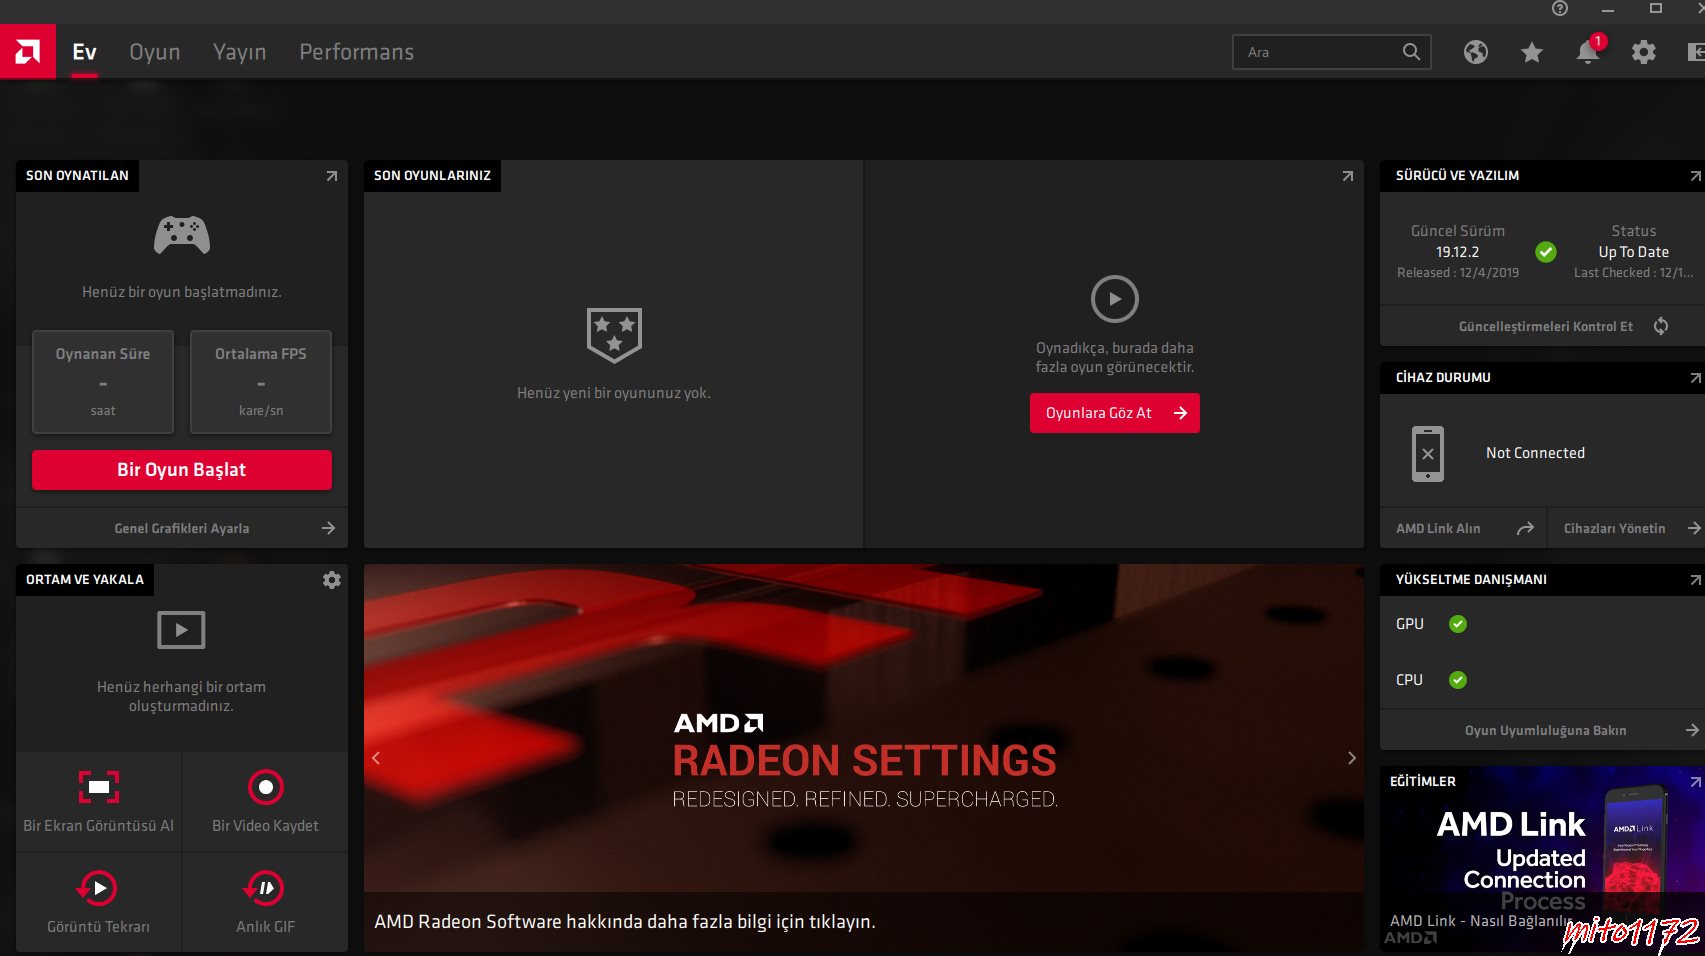Click version number 19.12.2
Screen dimensions: 1705x956
(x=1457, y=252)
